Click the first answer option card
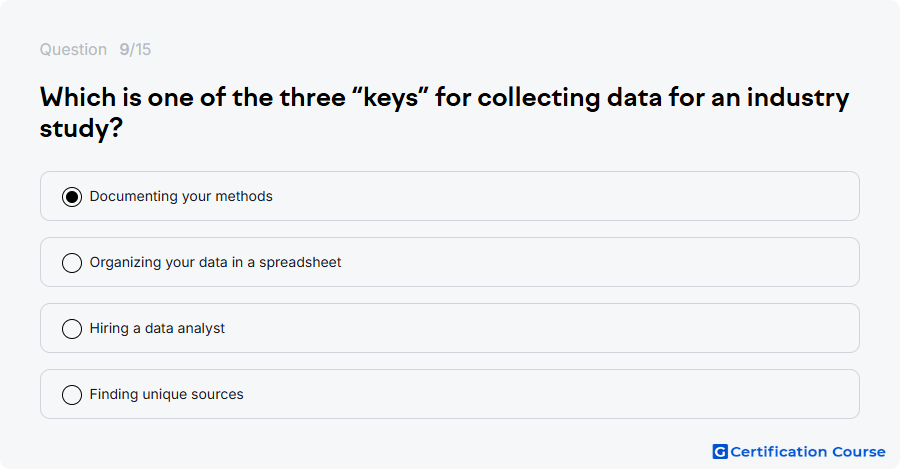This screenshot has width=900, height=469. [450, 196]
